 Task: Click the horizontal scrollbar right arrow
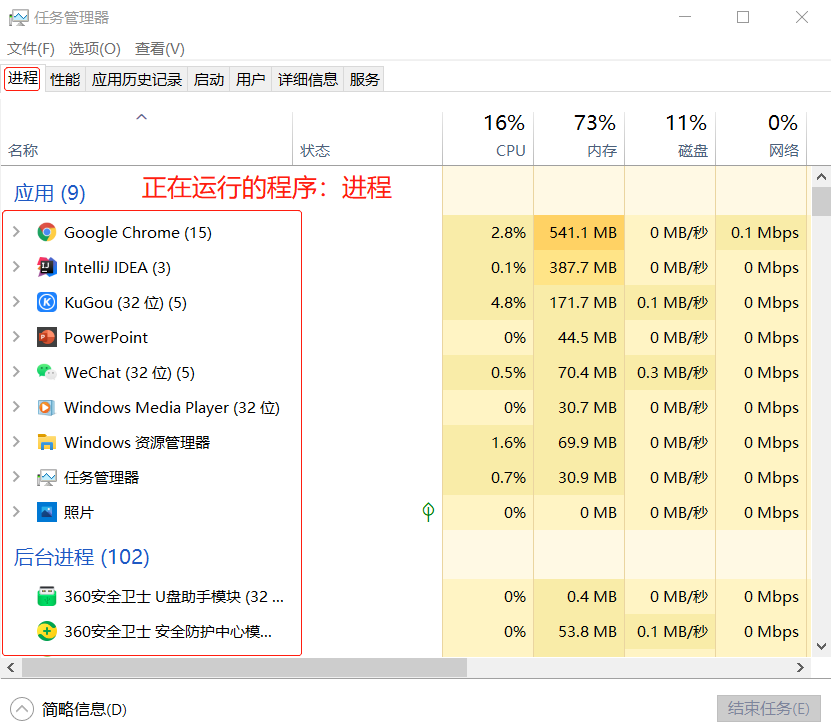click(x=800, y=667)
